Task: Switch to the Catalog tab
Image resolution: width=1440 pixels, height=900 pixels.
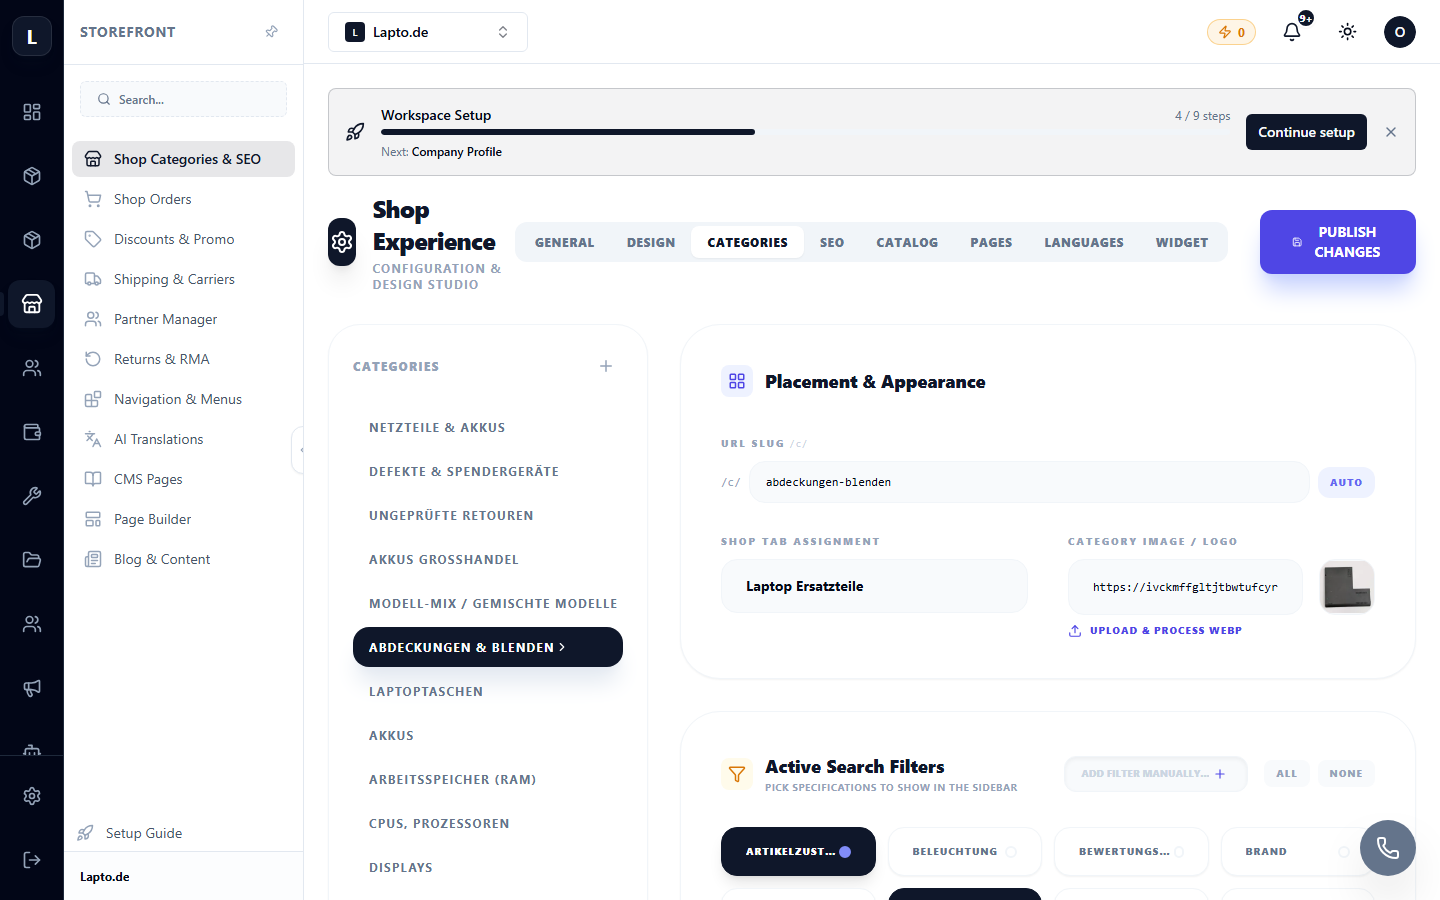Action: pyautogui.click(x=907, y=242)
